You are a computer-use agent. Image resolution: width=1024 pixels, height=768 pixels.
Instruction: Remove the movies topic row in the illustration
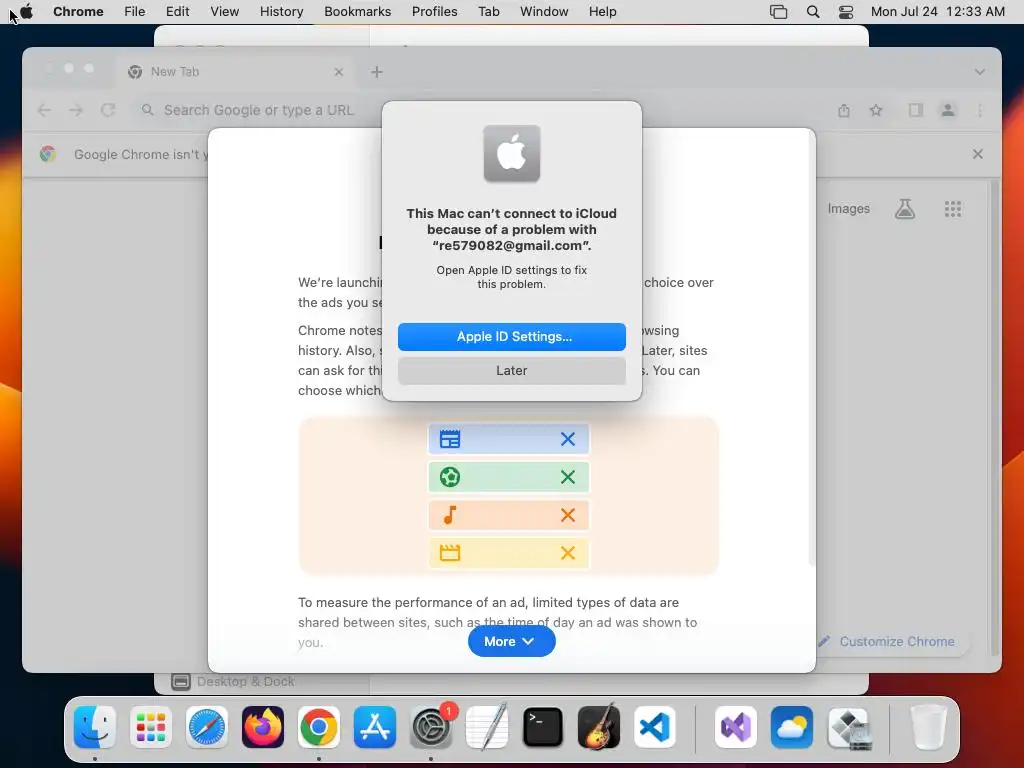tap(568, 553)
